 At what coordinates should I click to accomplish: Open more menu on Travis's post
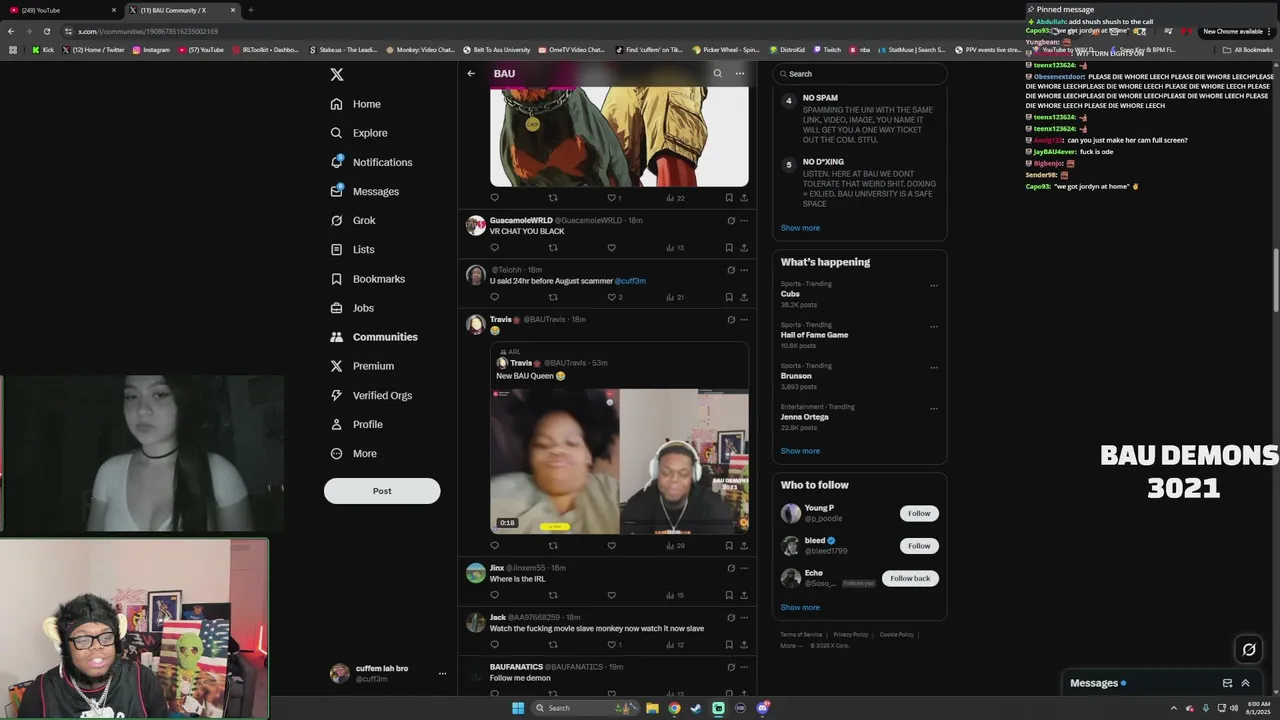pyautogui.click(x=744, y=320)
